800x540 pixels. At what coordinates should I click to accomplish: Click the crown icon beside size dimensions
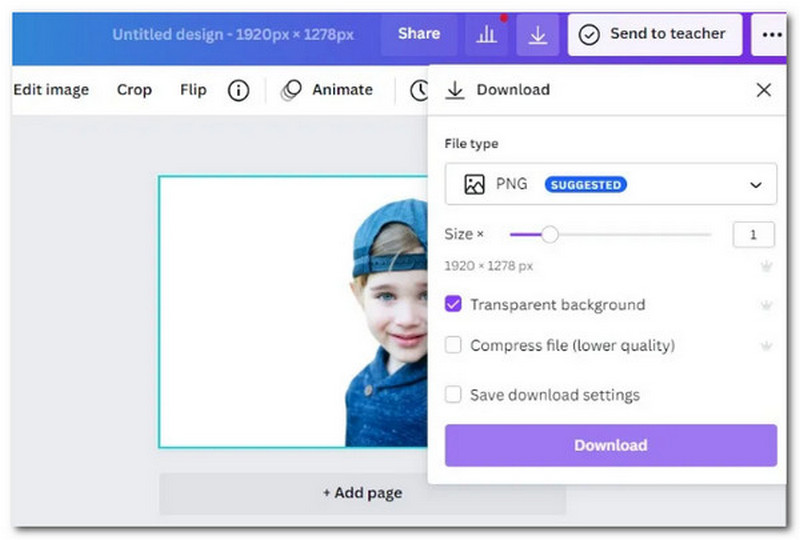point(766,266)
